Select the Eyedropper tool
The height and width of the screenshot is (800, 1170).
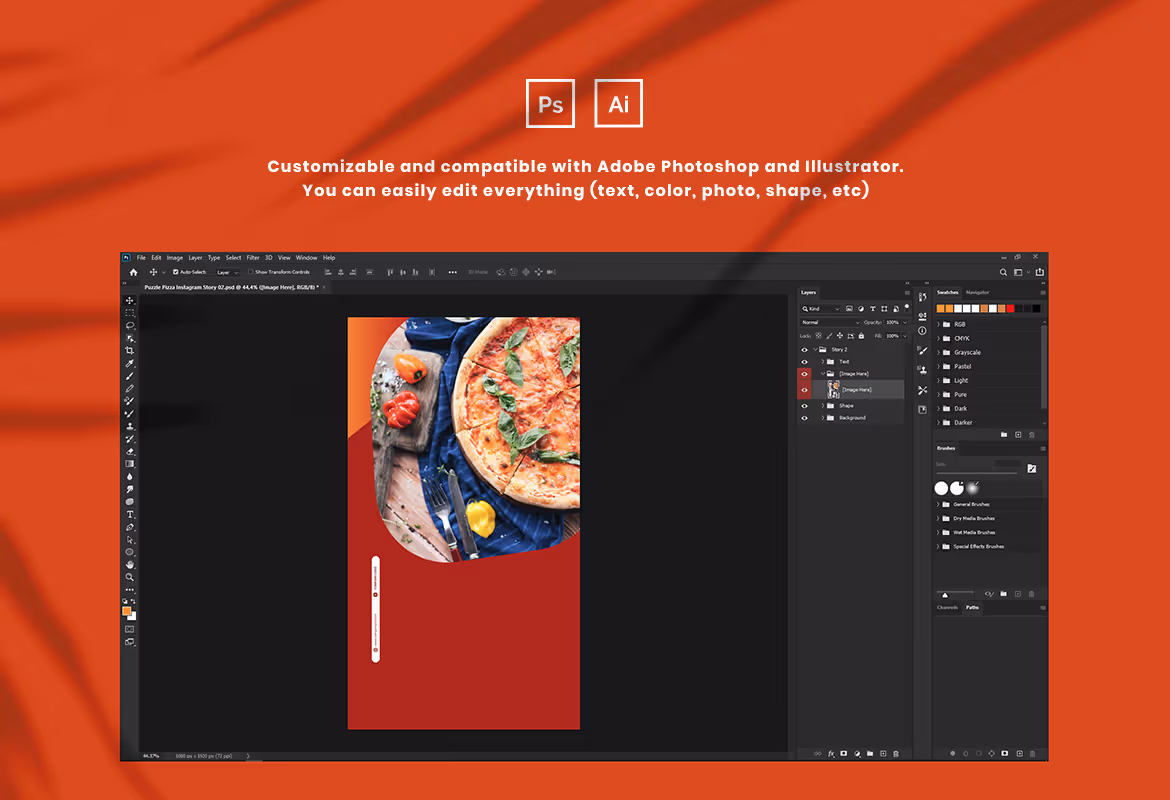pyautogui.click(x=130, y=363)
